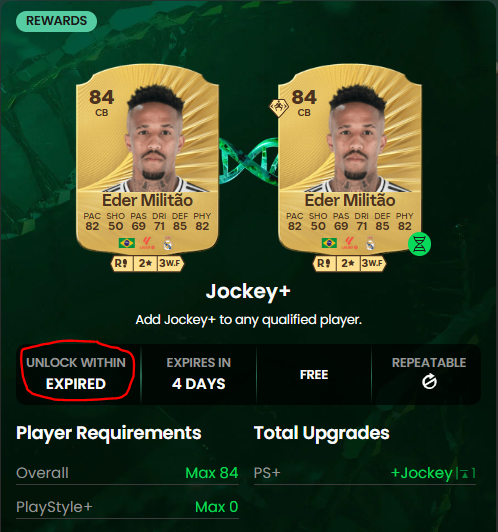Click the Jockey+ playstyle diamond icon

(279, 108)
